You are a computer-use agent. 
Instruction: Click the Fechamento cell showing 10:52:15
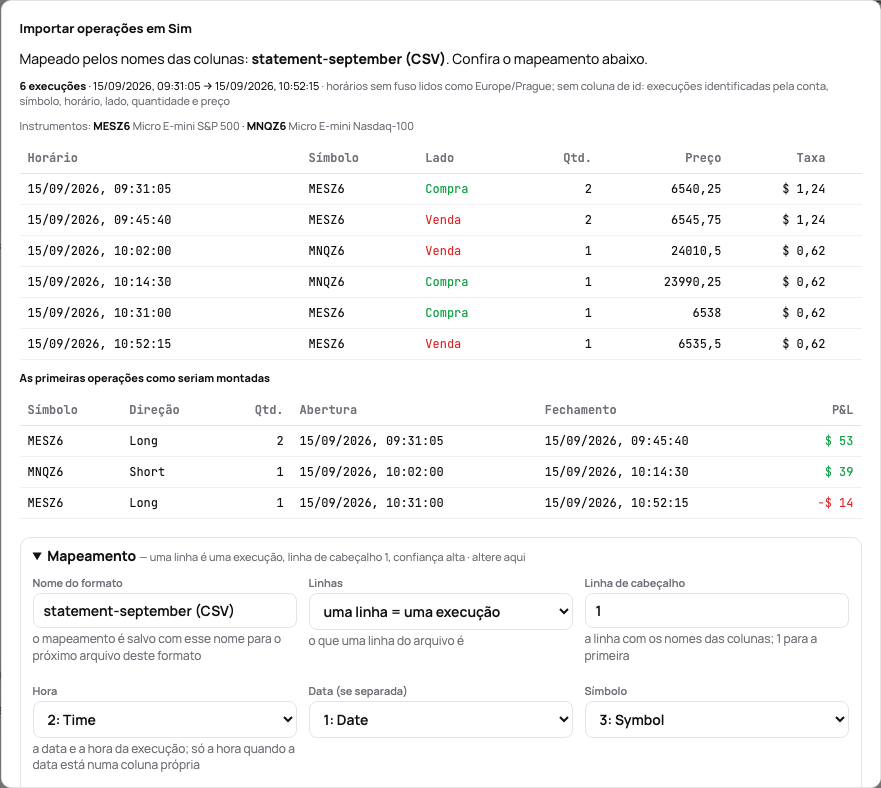pyautogui.click(x=616, y=502)
